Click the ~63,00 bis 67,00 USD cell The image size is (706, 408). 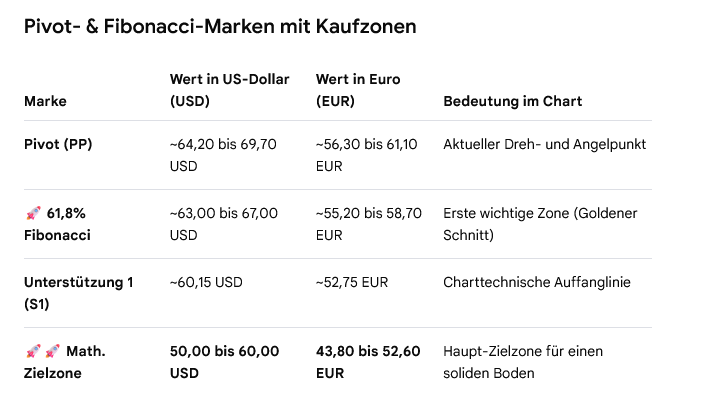(x=224, y=224)
